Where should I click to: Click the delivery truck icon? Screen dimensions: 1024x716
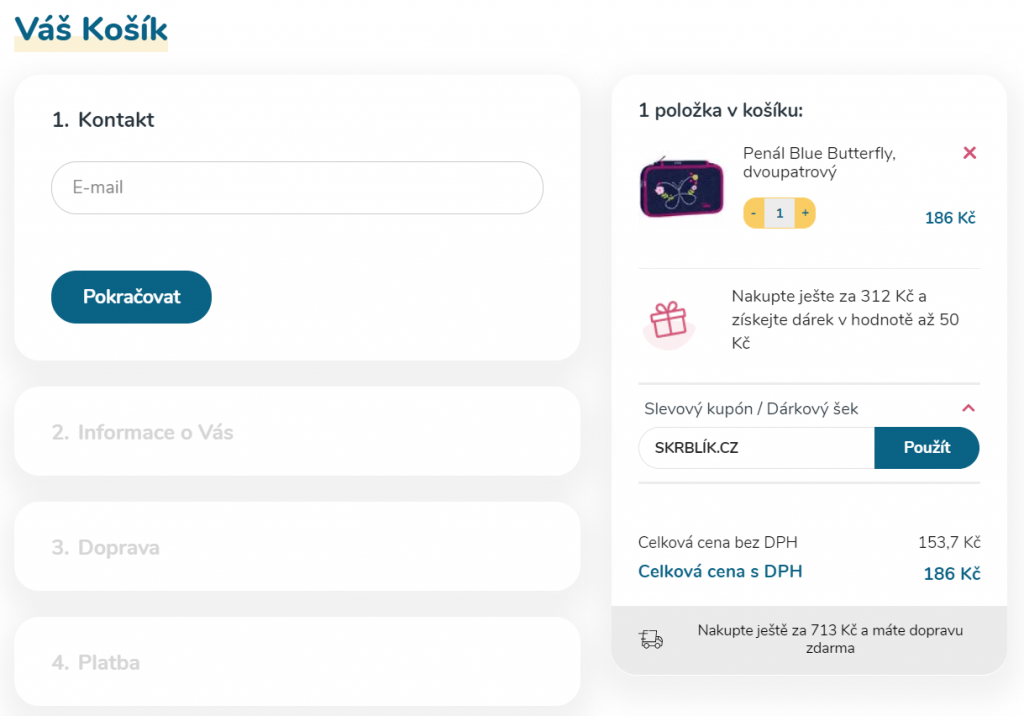(x=651, y=638)
